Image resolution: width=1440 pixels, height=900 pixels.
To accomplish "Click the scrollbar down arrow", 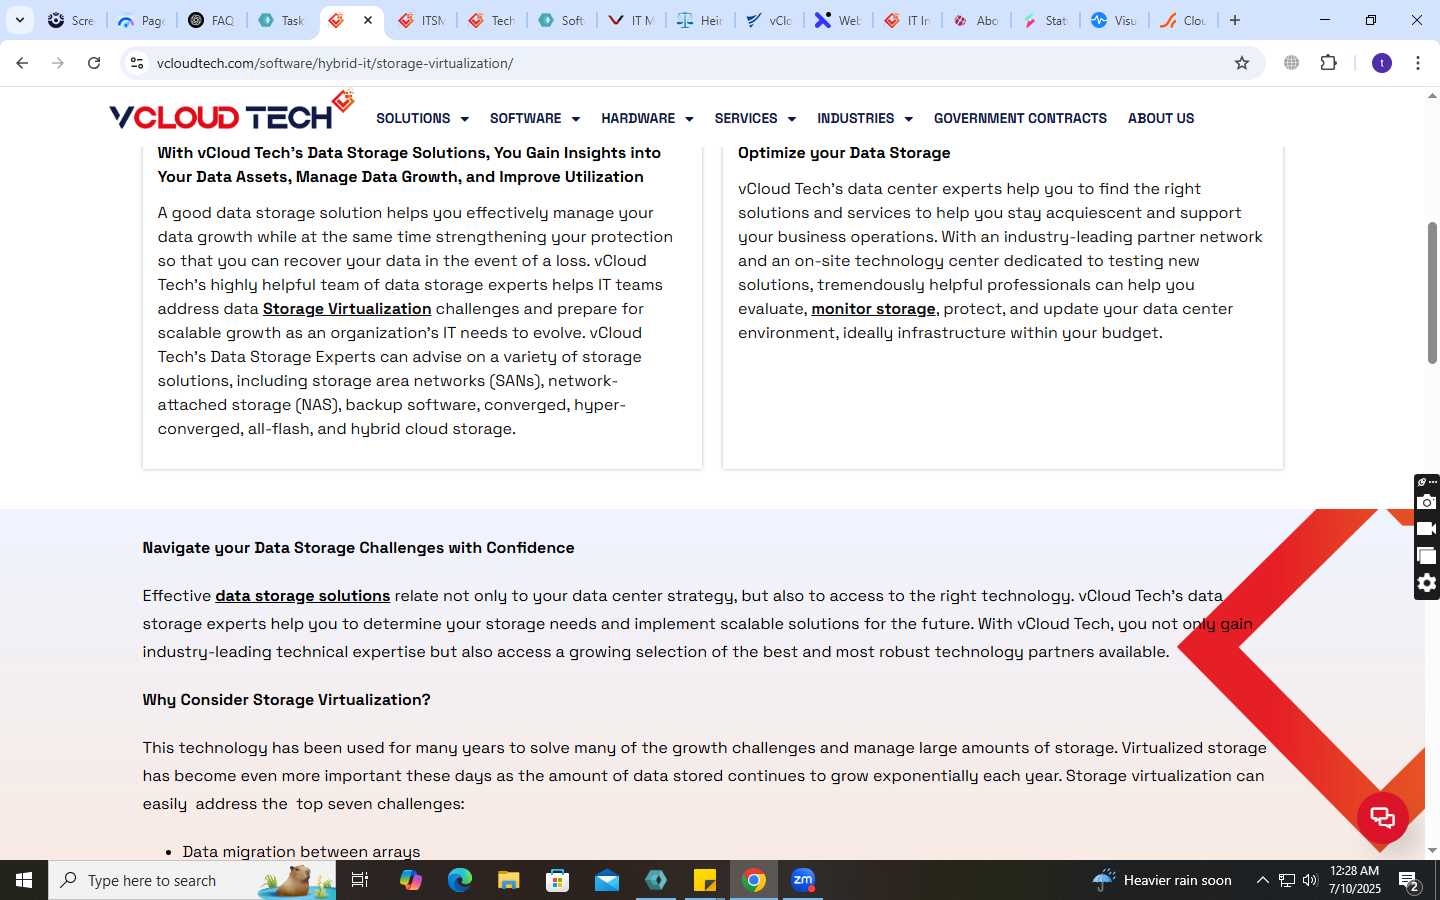I will [1432, 851].
